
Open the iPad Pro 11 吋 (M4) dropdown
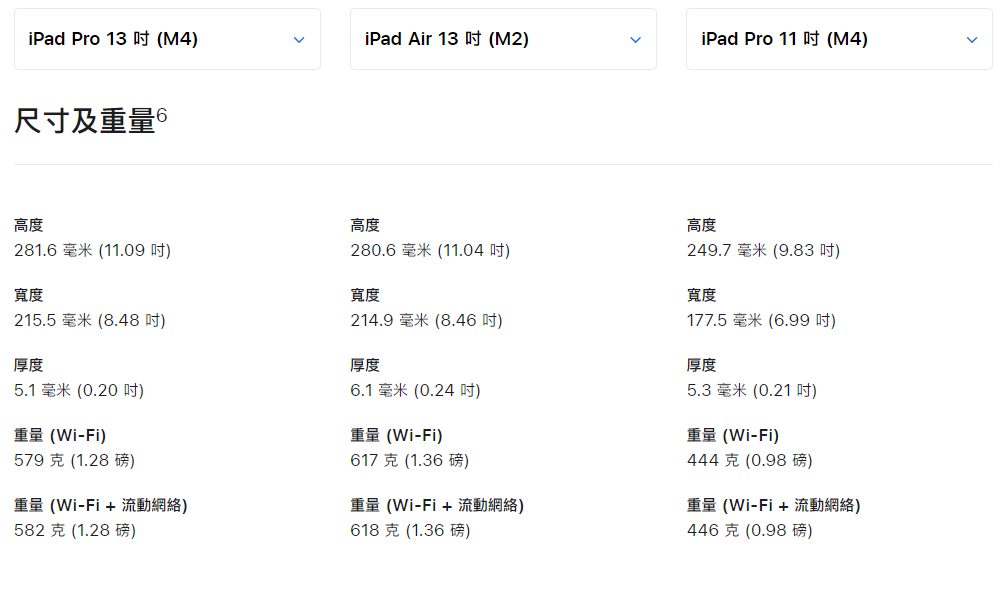pos(838,38)
